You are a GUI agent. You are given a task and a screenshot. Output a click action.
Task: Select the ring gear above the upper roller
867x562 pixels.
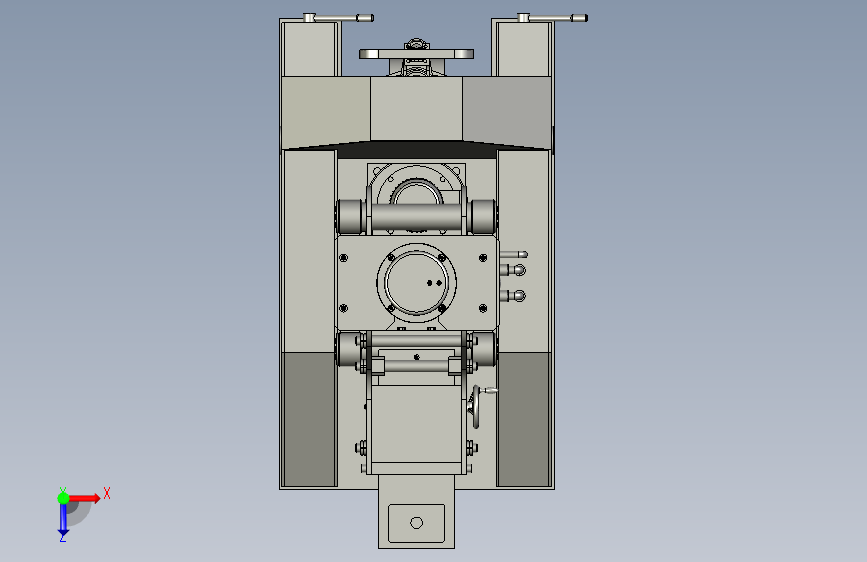(416, 190)
